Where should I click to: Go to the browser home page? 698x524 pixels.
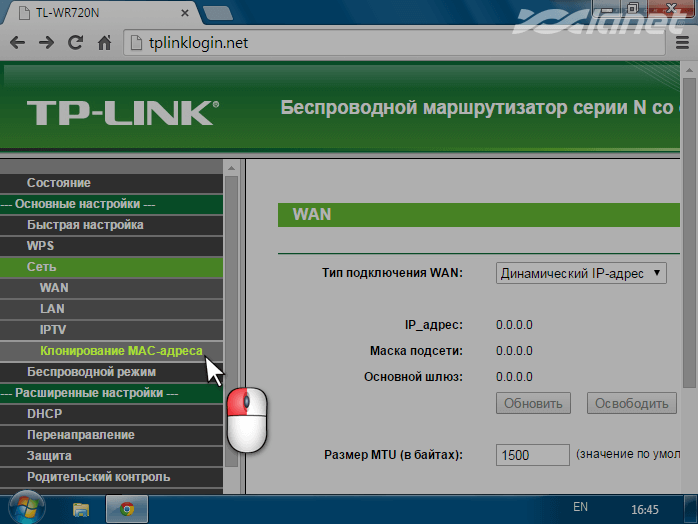coord(104,43)
